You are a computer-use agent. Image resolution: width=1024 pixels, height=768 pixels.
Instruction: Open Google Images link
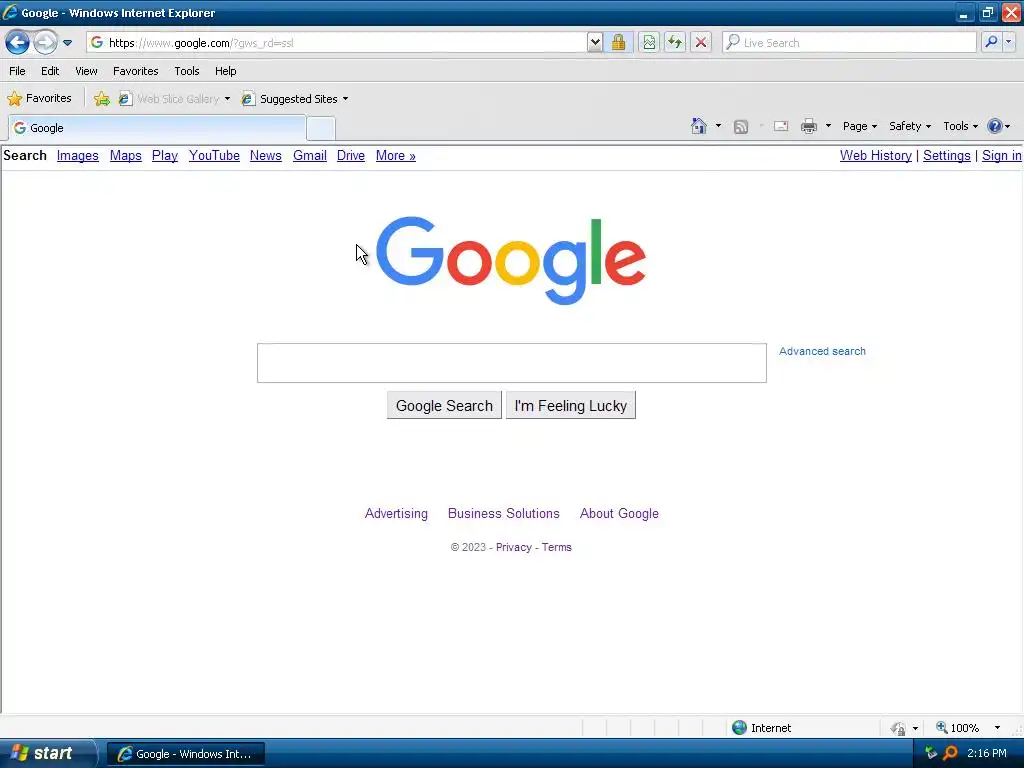click(x=78, y=155)
